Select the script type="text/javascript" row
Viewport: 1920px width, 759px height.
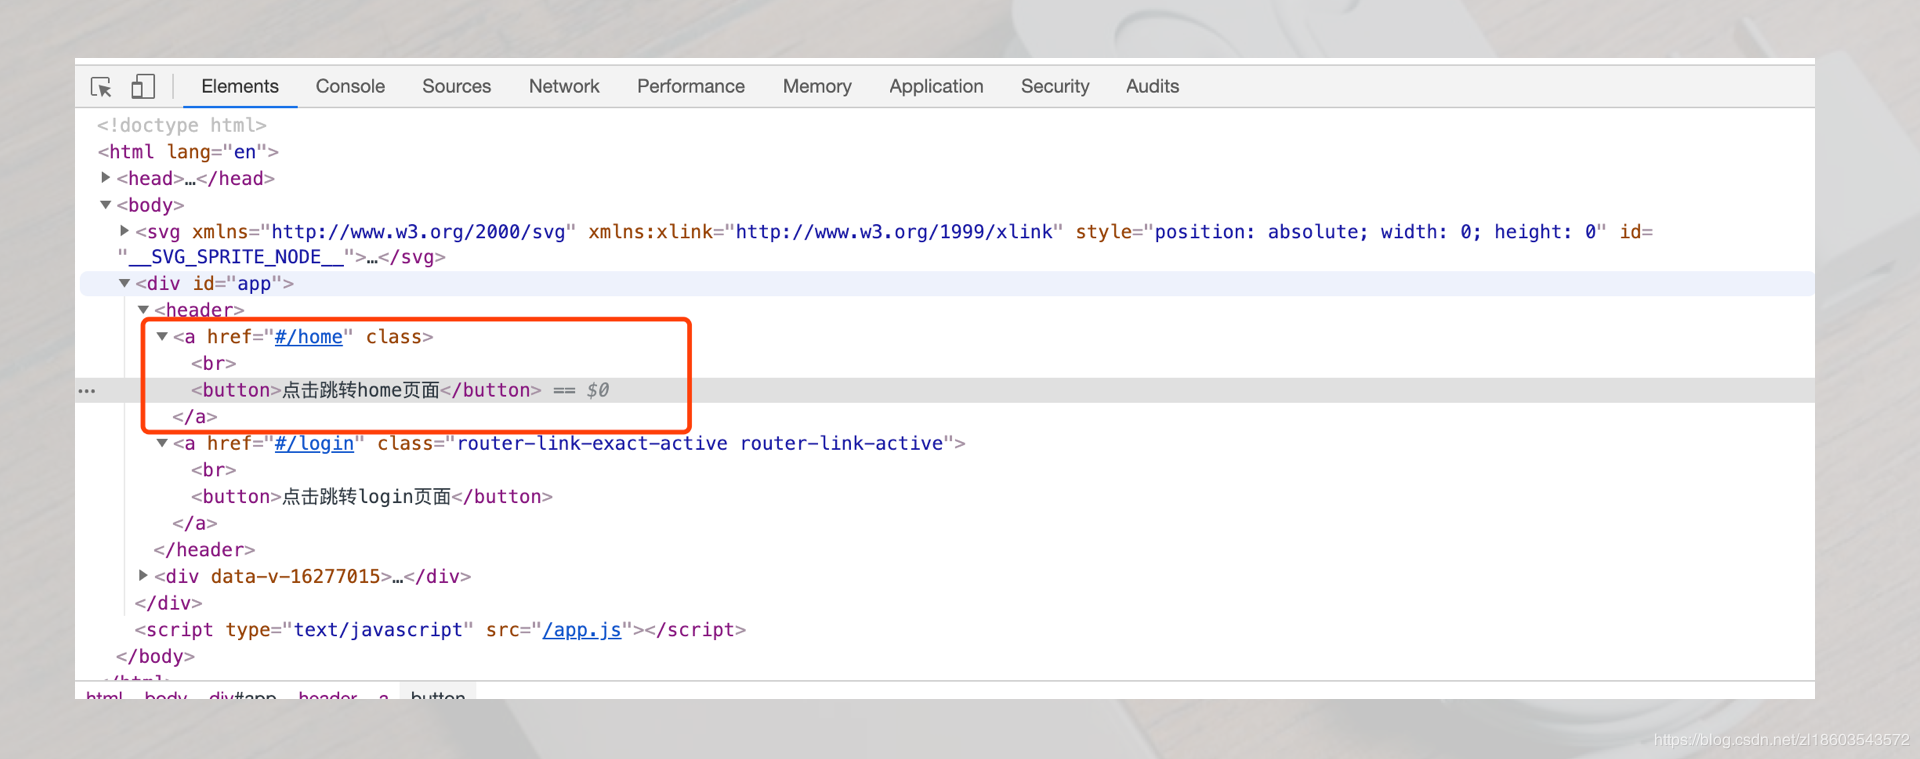pos(441,630)
